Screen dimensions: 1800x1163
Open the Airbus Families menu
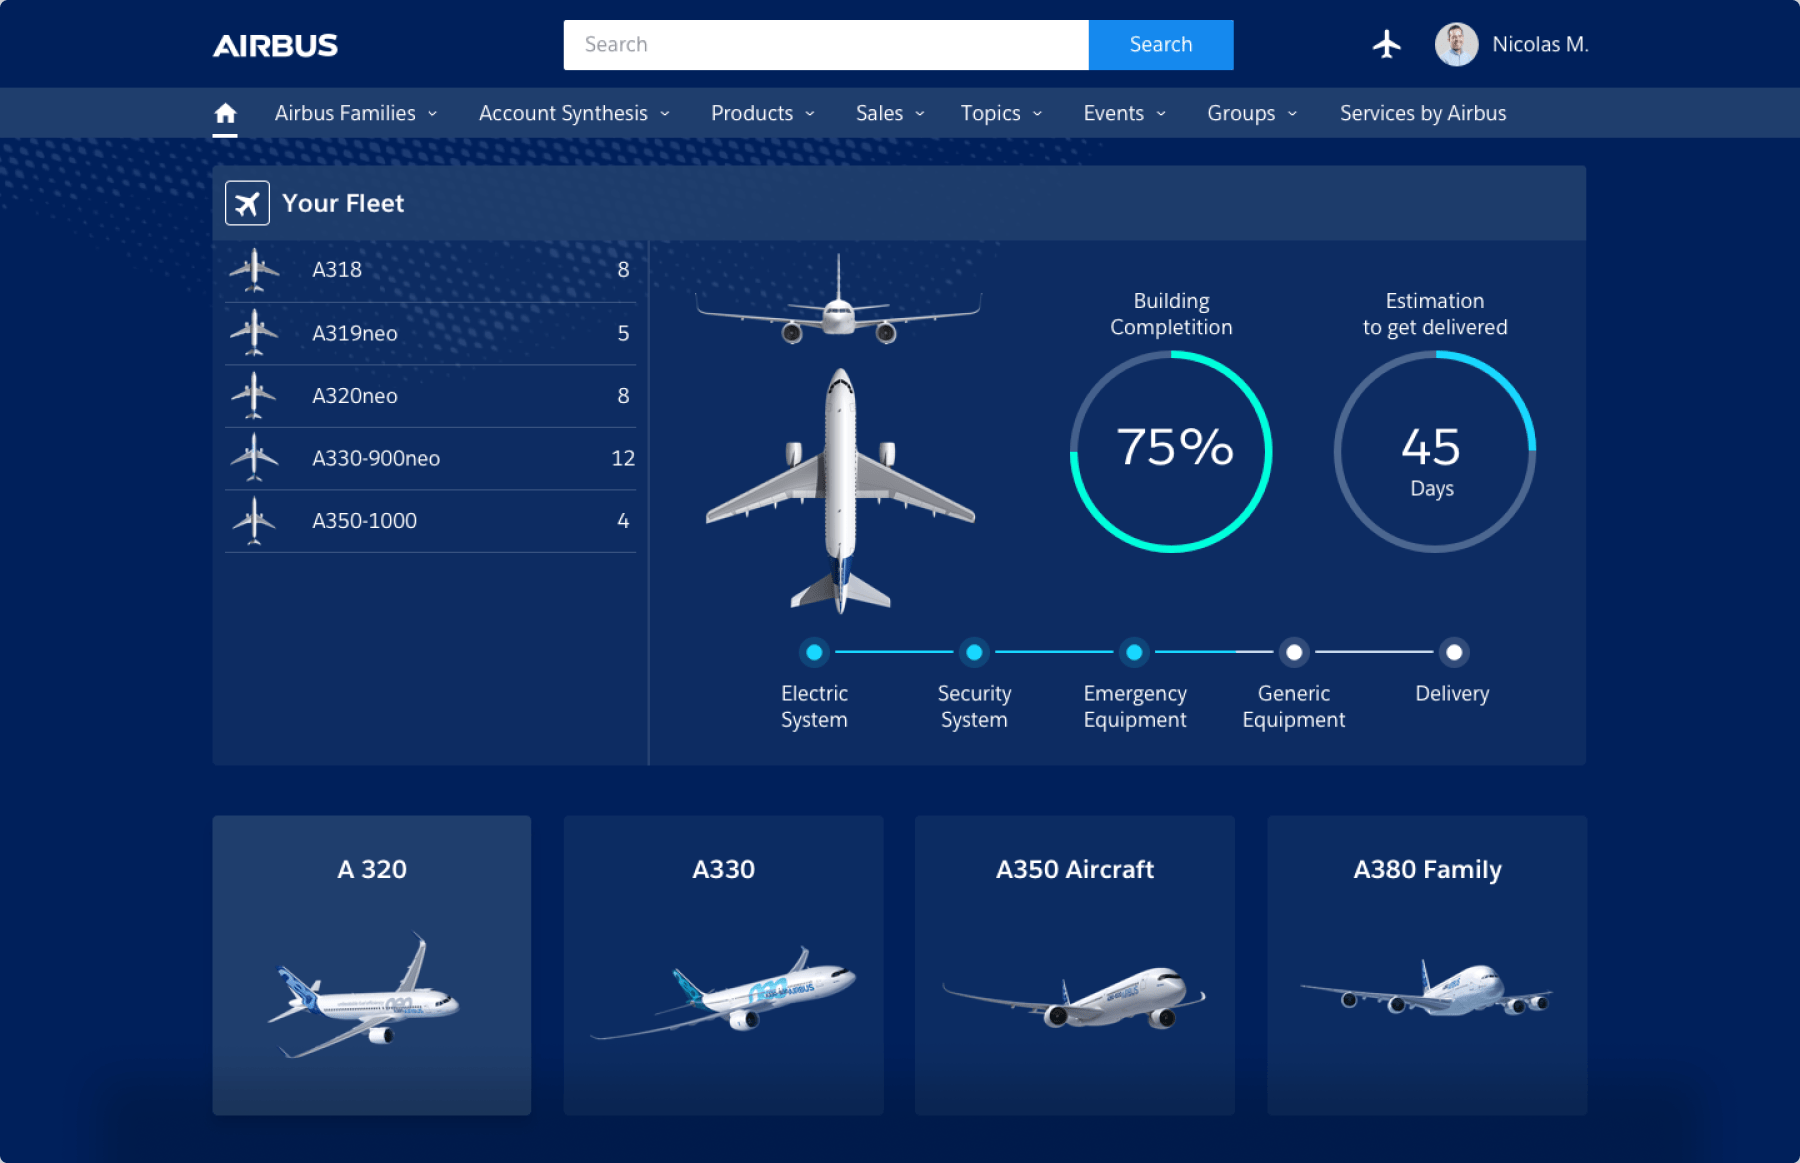click(345, 113)
